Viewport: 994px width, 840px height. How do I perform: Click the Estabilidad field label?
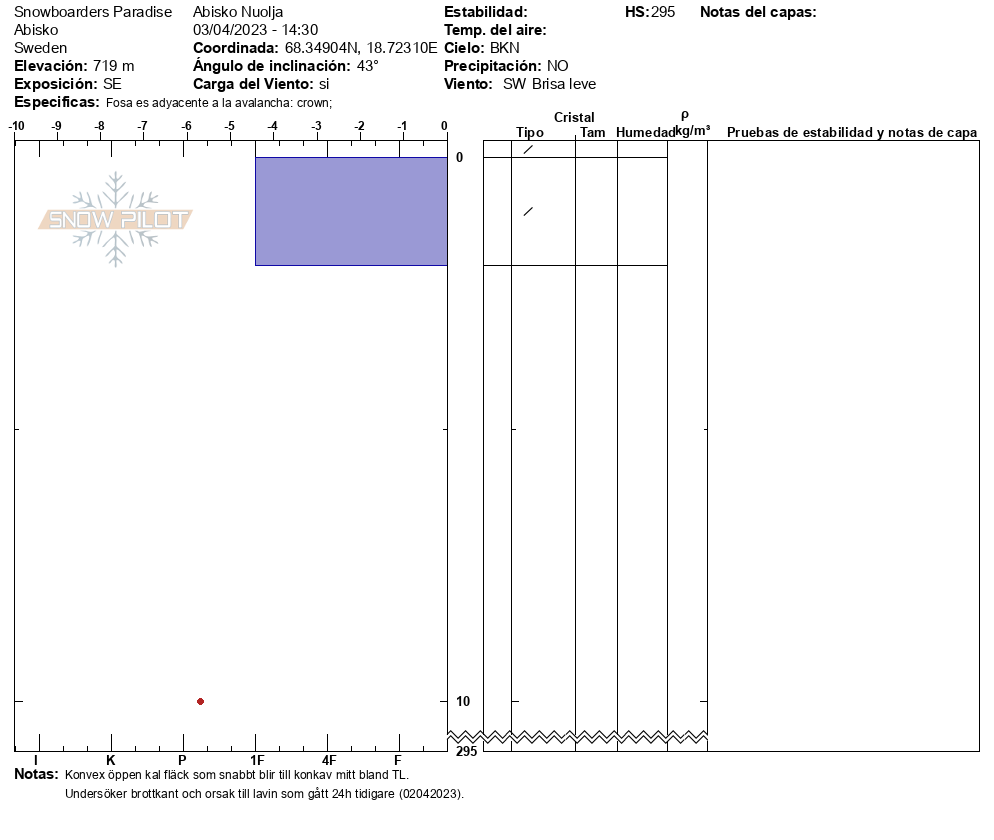tap(485, 12)
